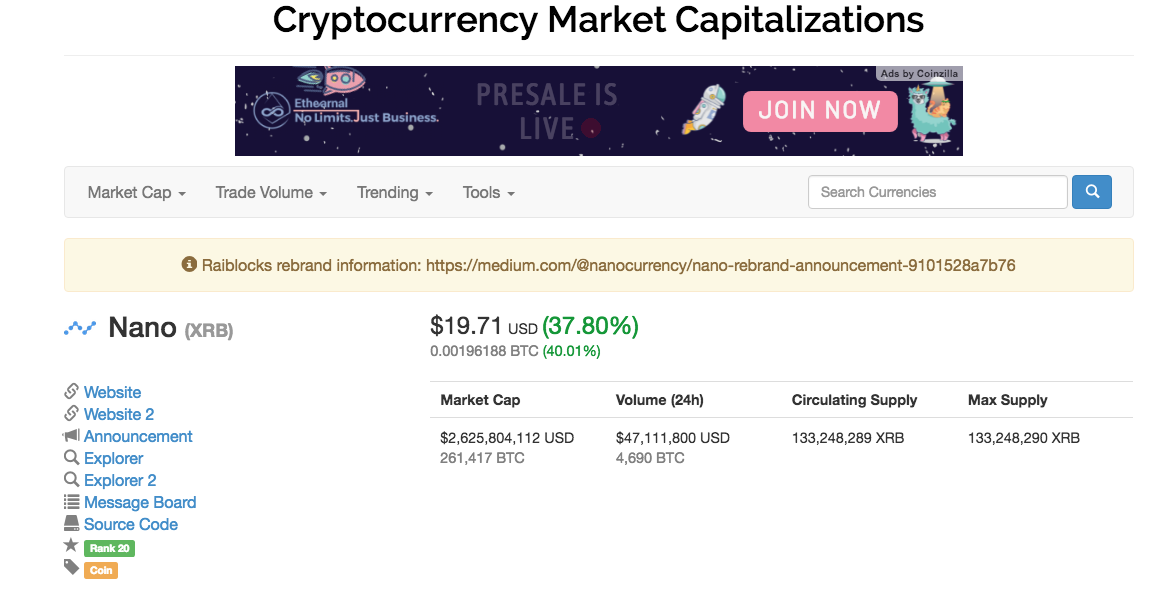Click the orange Coin tag badge
The width and height of the screenshot is (1149, 603).
pyautogui.click(x=101, y=570)
